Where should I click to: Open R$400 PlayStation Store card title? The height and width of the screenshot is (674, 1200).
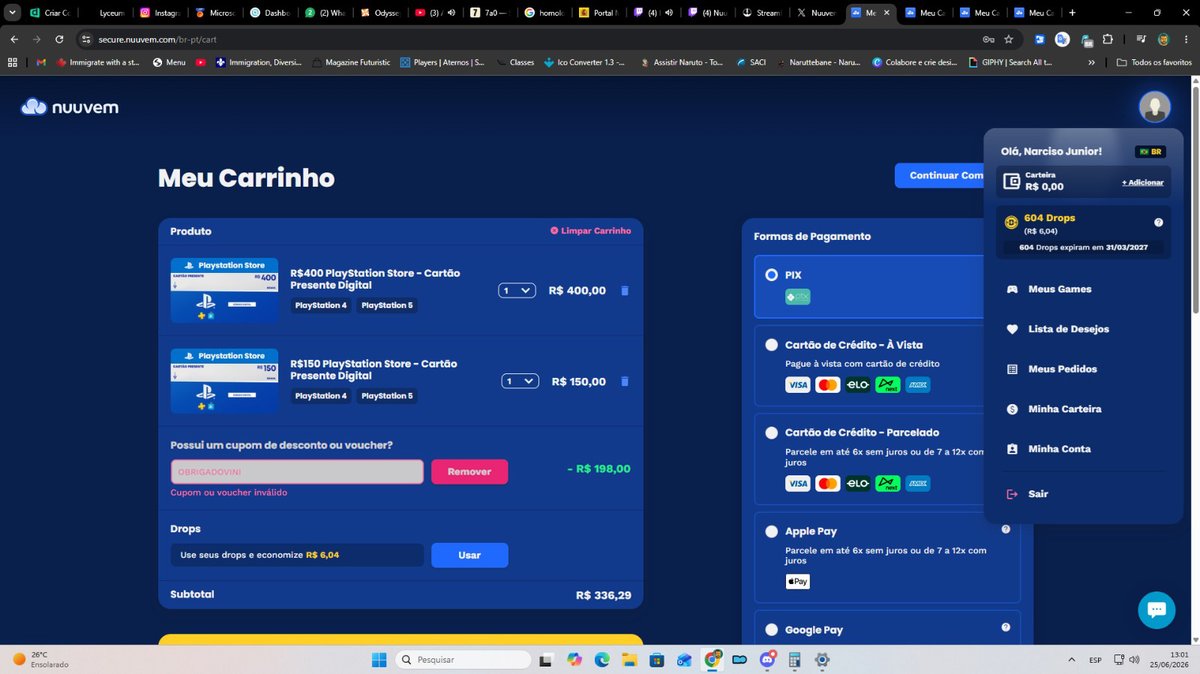coord(375,279)
